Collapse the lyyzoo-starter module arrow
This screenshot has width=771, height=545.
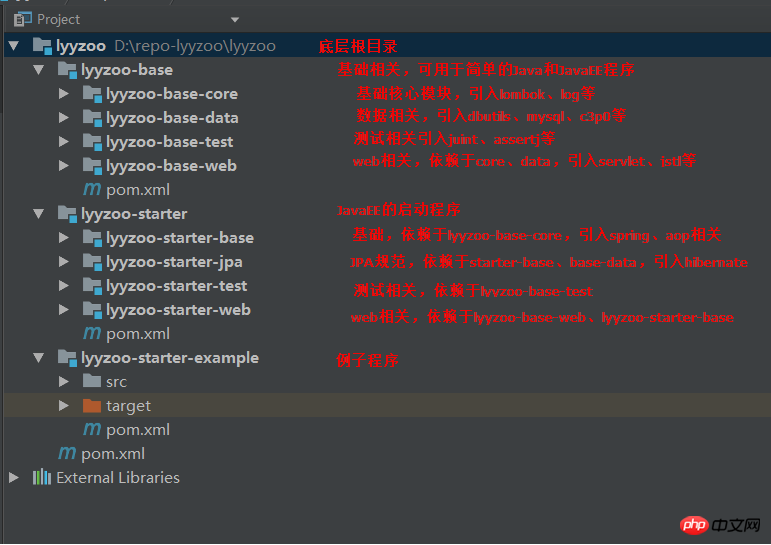pyautogui.click(x=39, y=214)
